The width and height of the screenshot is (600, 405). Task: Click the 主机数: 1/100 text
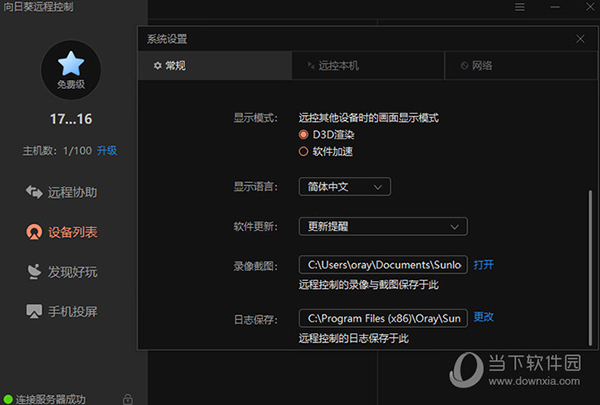(x=57, y=150)
